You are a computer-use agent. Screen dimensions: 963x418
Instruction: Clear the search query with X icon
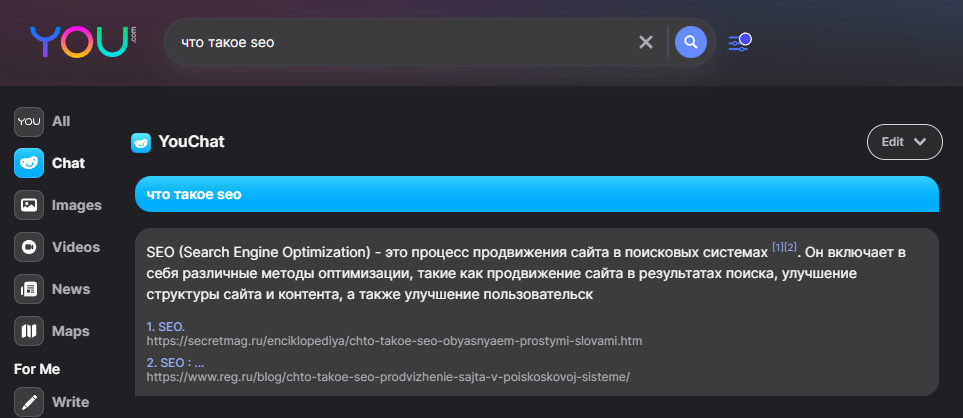click(x=646, y=42)
